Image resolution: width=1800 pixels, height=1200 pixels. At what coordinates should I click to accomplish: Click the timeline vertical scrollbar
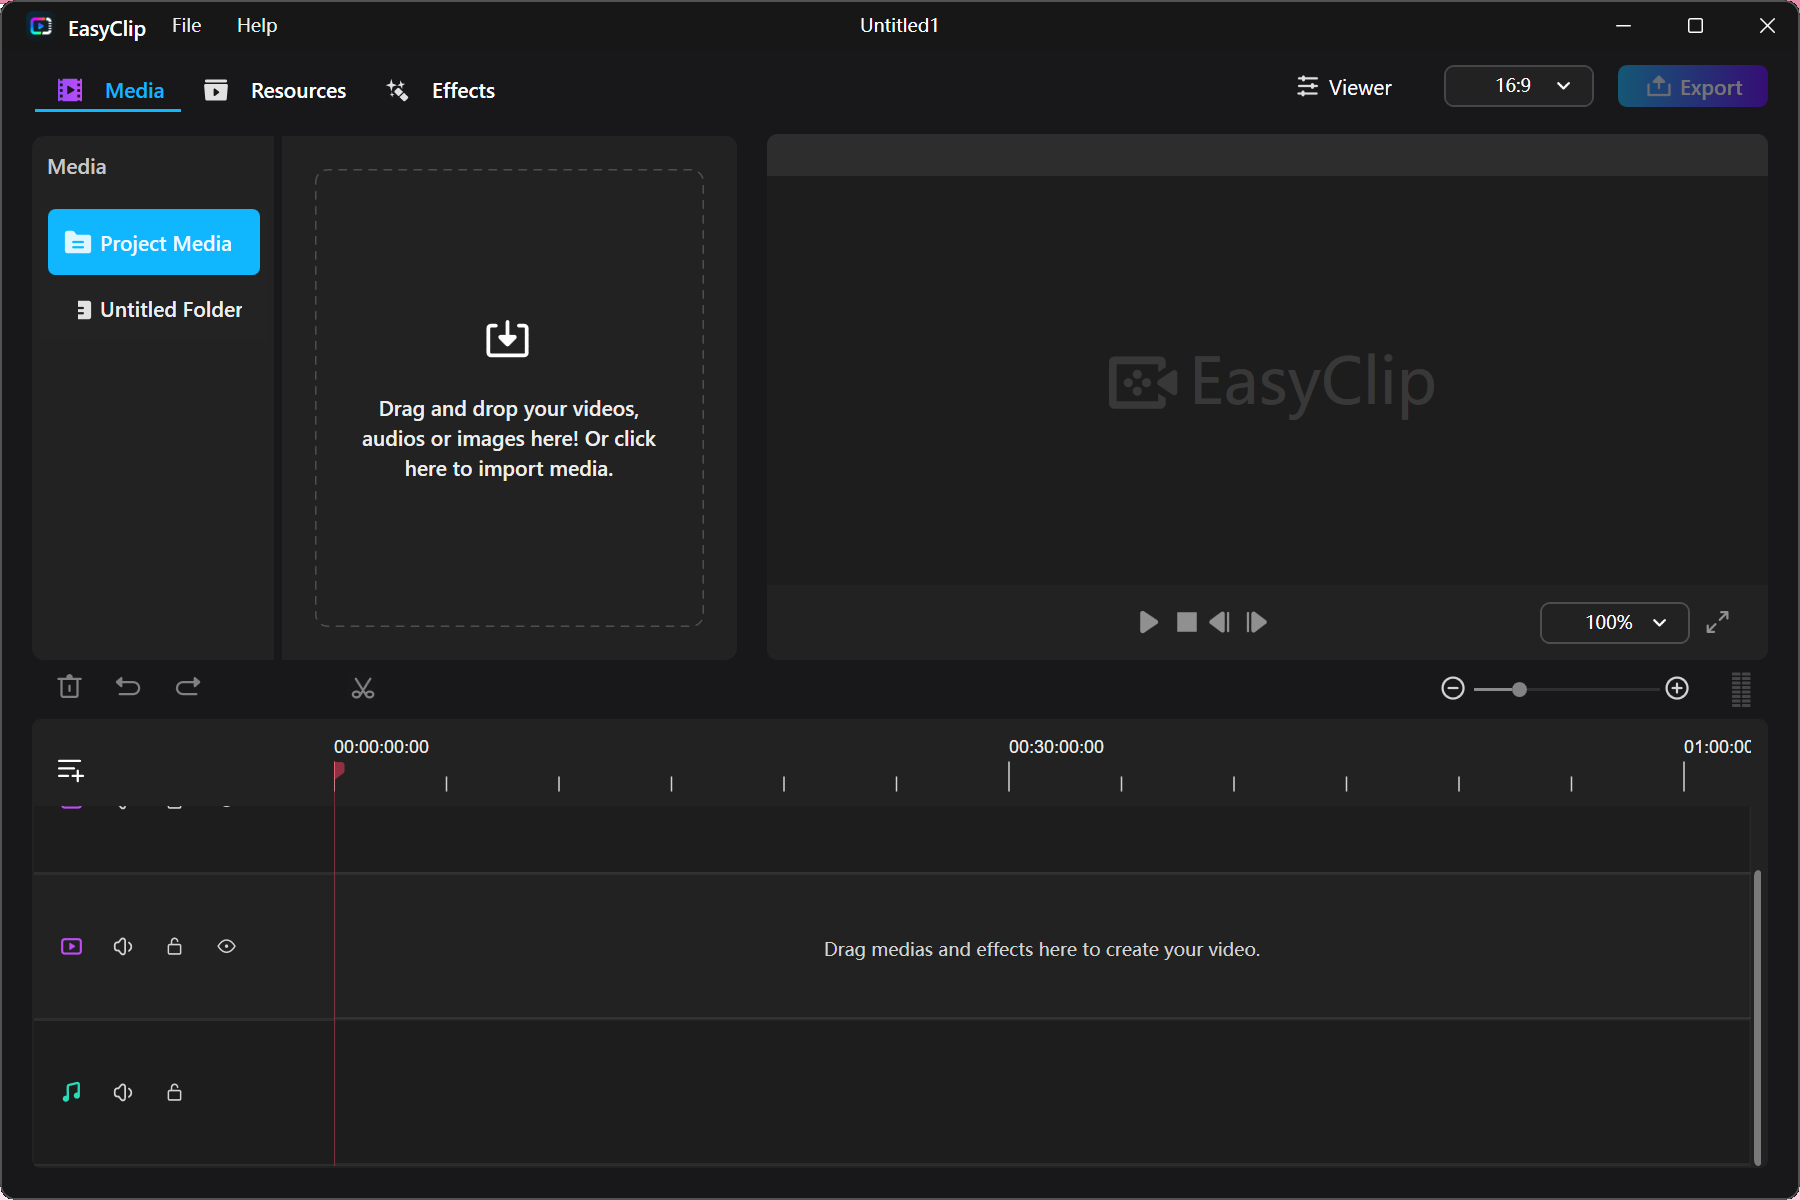1757,1017
